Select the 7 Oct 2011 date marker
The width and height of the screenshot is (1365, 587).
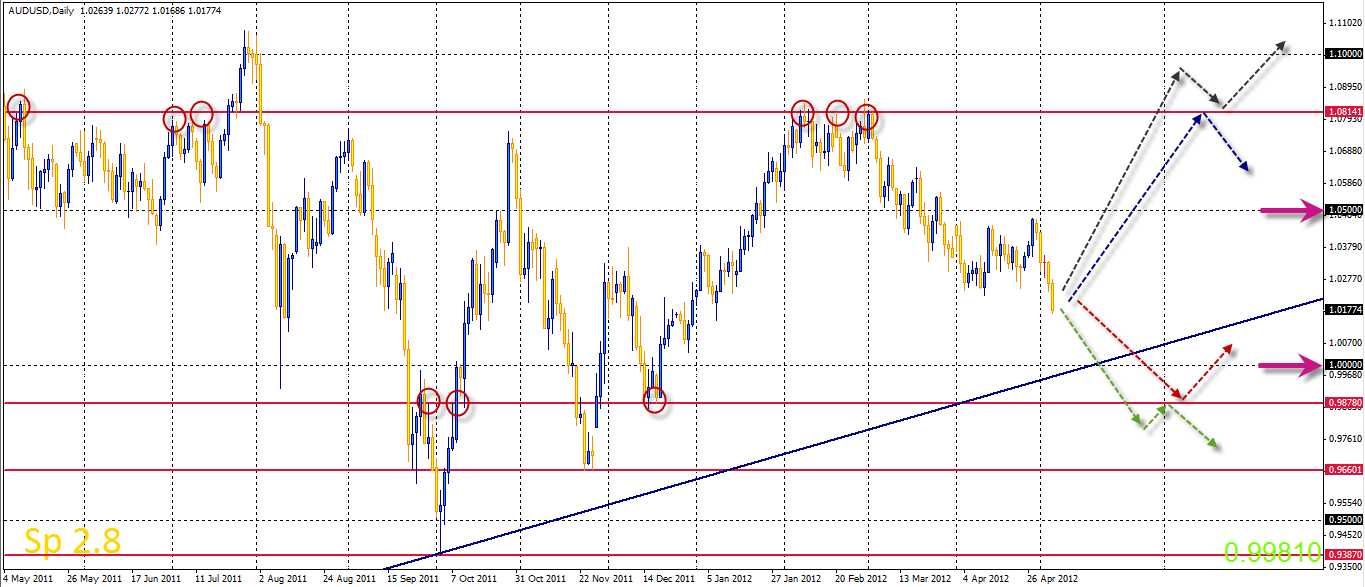pyautogui.click(x=473, y=578)
